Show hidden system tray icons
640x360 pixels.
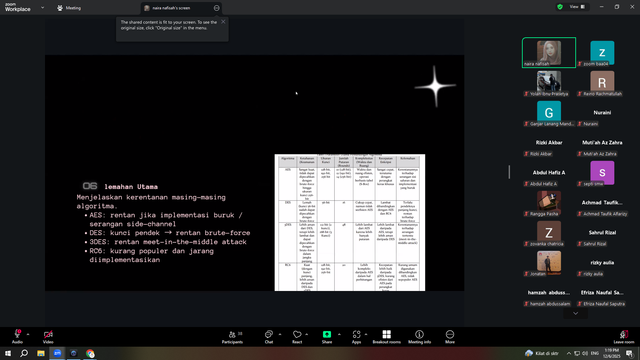[x=569, y=353]
